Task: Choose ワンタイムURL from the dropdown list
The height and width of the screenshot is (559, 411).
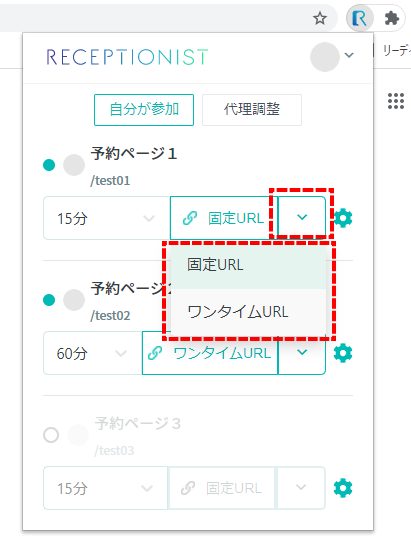Action: [x=248, y=312]
